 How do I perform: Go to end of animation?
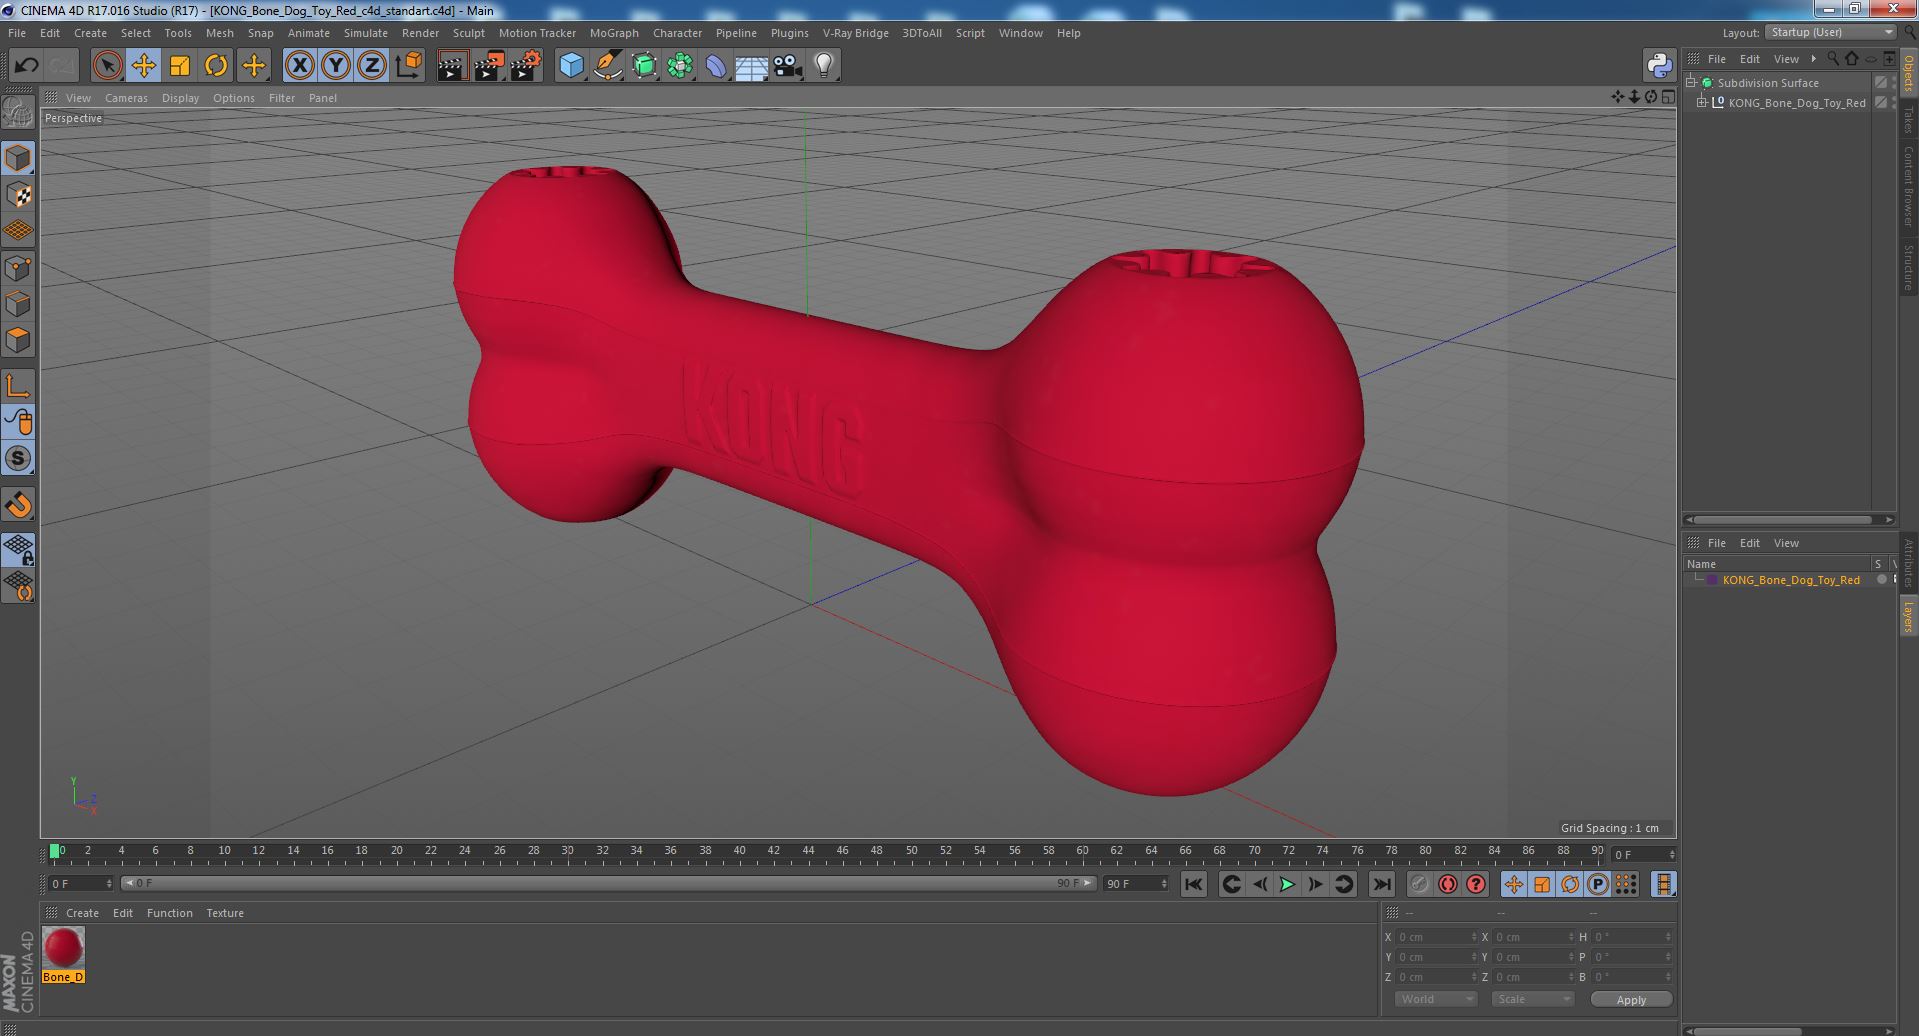[1381, 884]
